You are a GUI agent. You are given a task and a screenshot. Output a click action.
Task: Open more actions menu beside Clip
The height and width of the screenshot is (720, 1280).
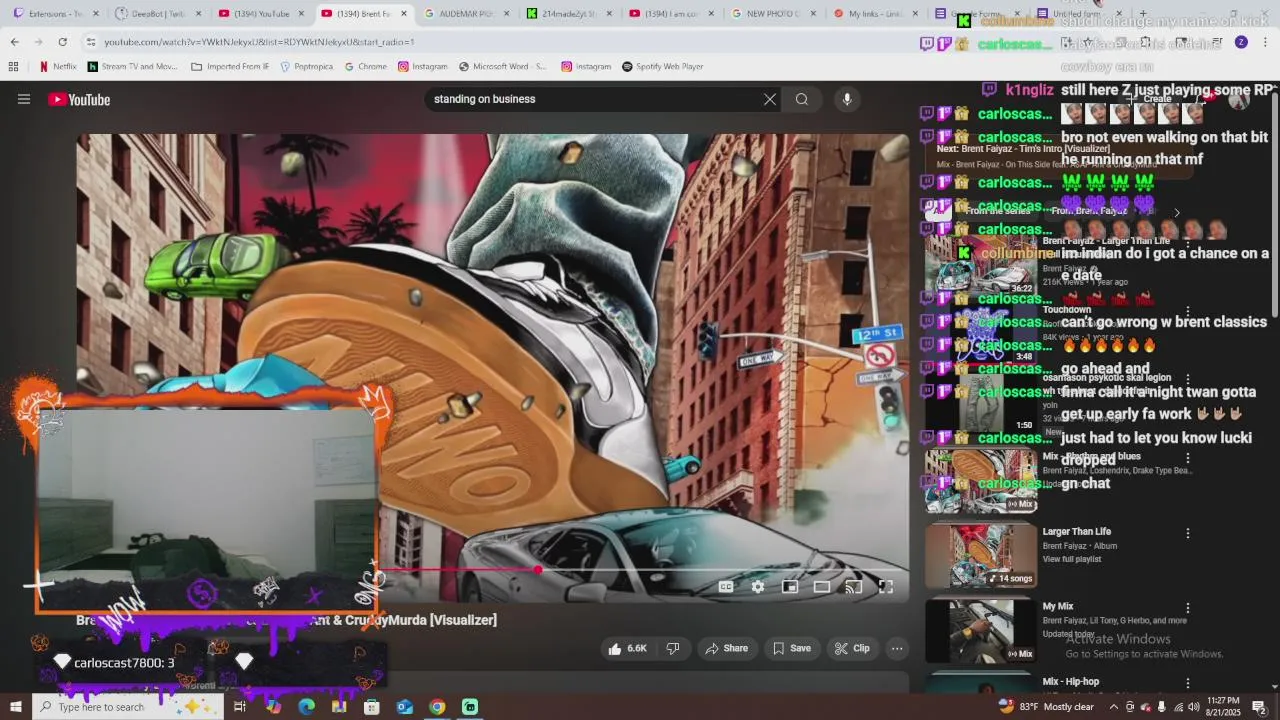tap(897, 648)
